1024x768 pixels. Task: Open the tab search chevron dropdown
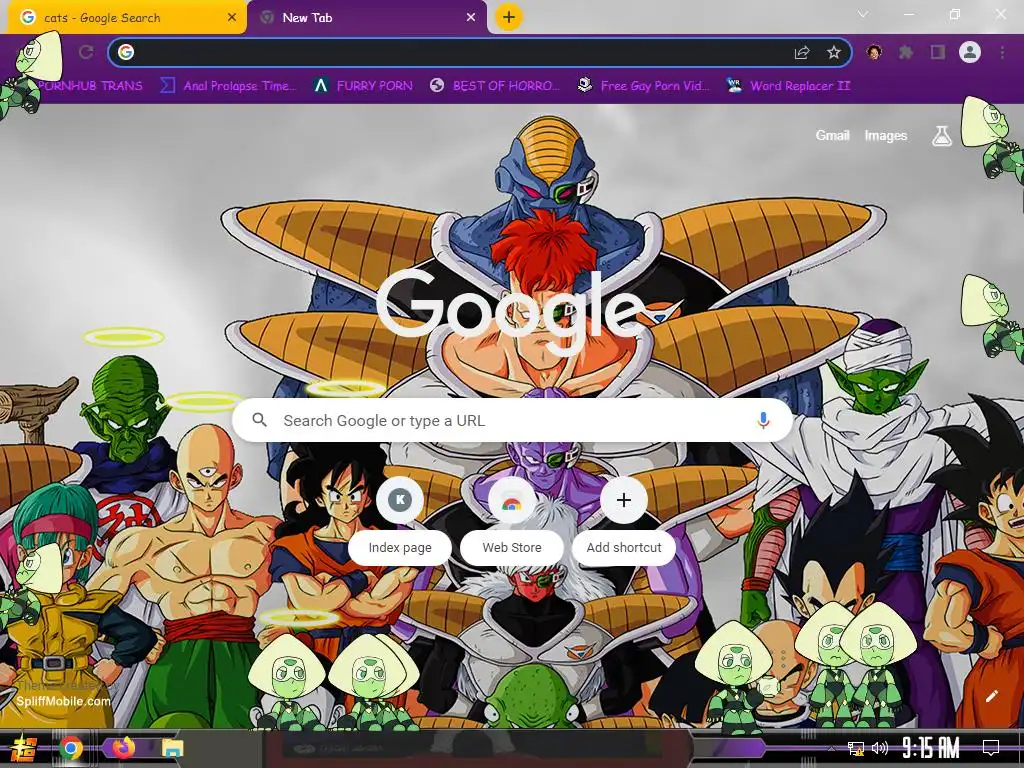863,14
